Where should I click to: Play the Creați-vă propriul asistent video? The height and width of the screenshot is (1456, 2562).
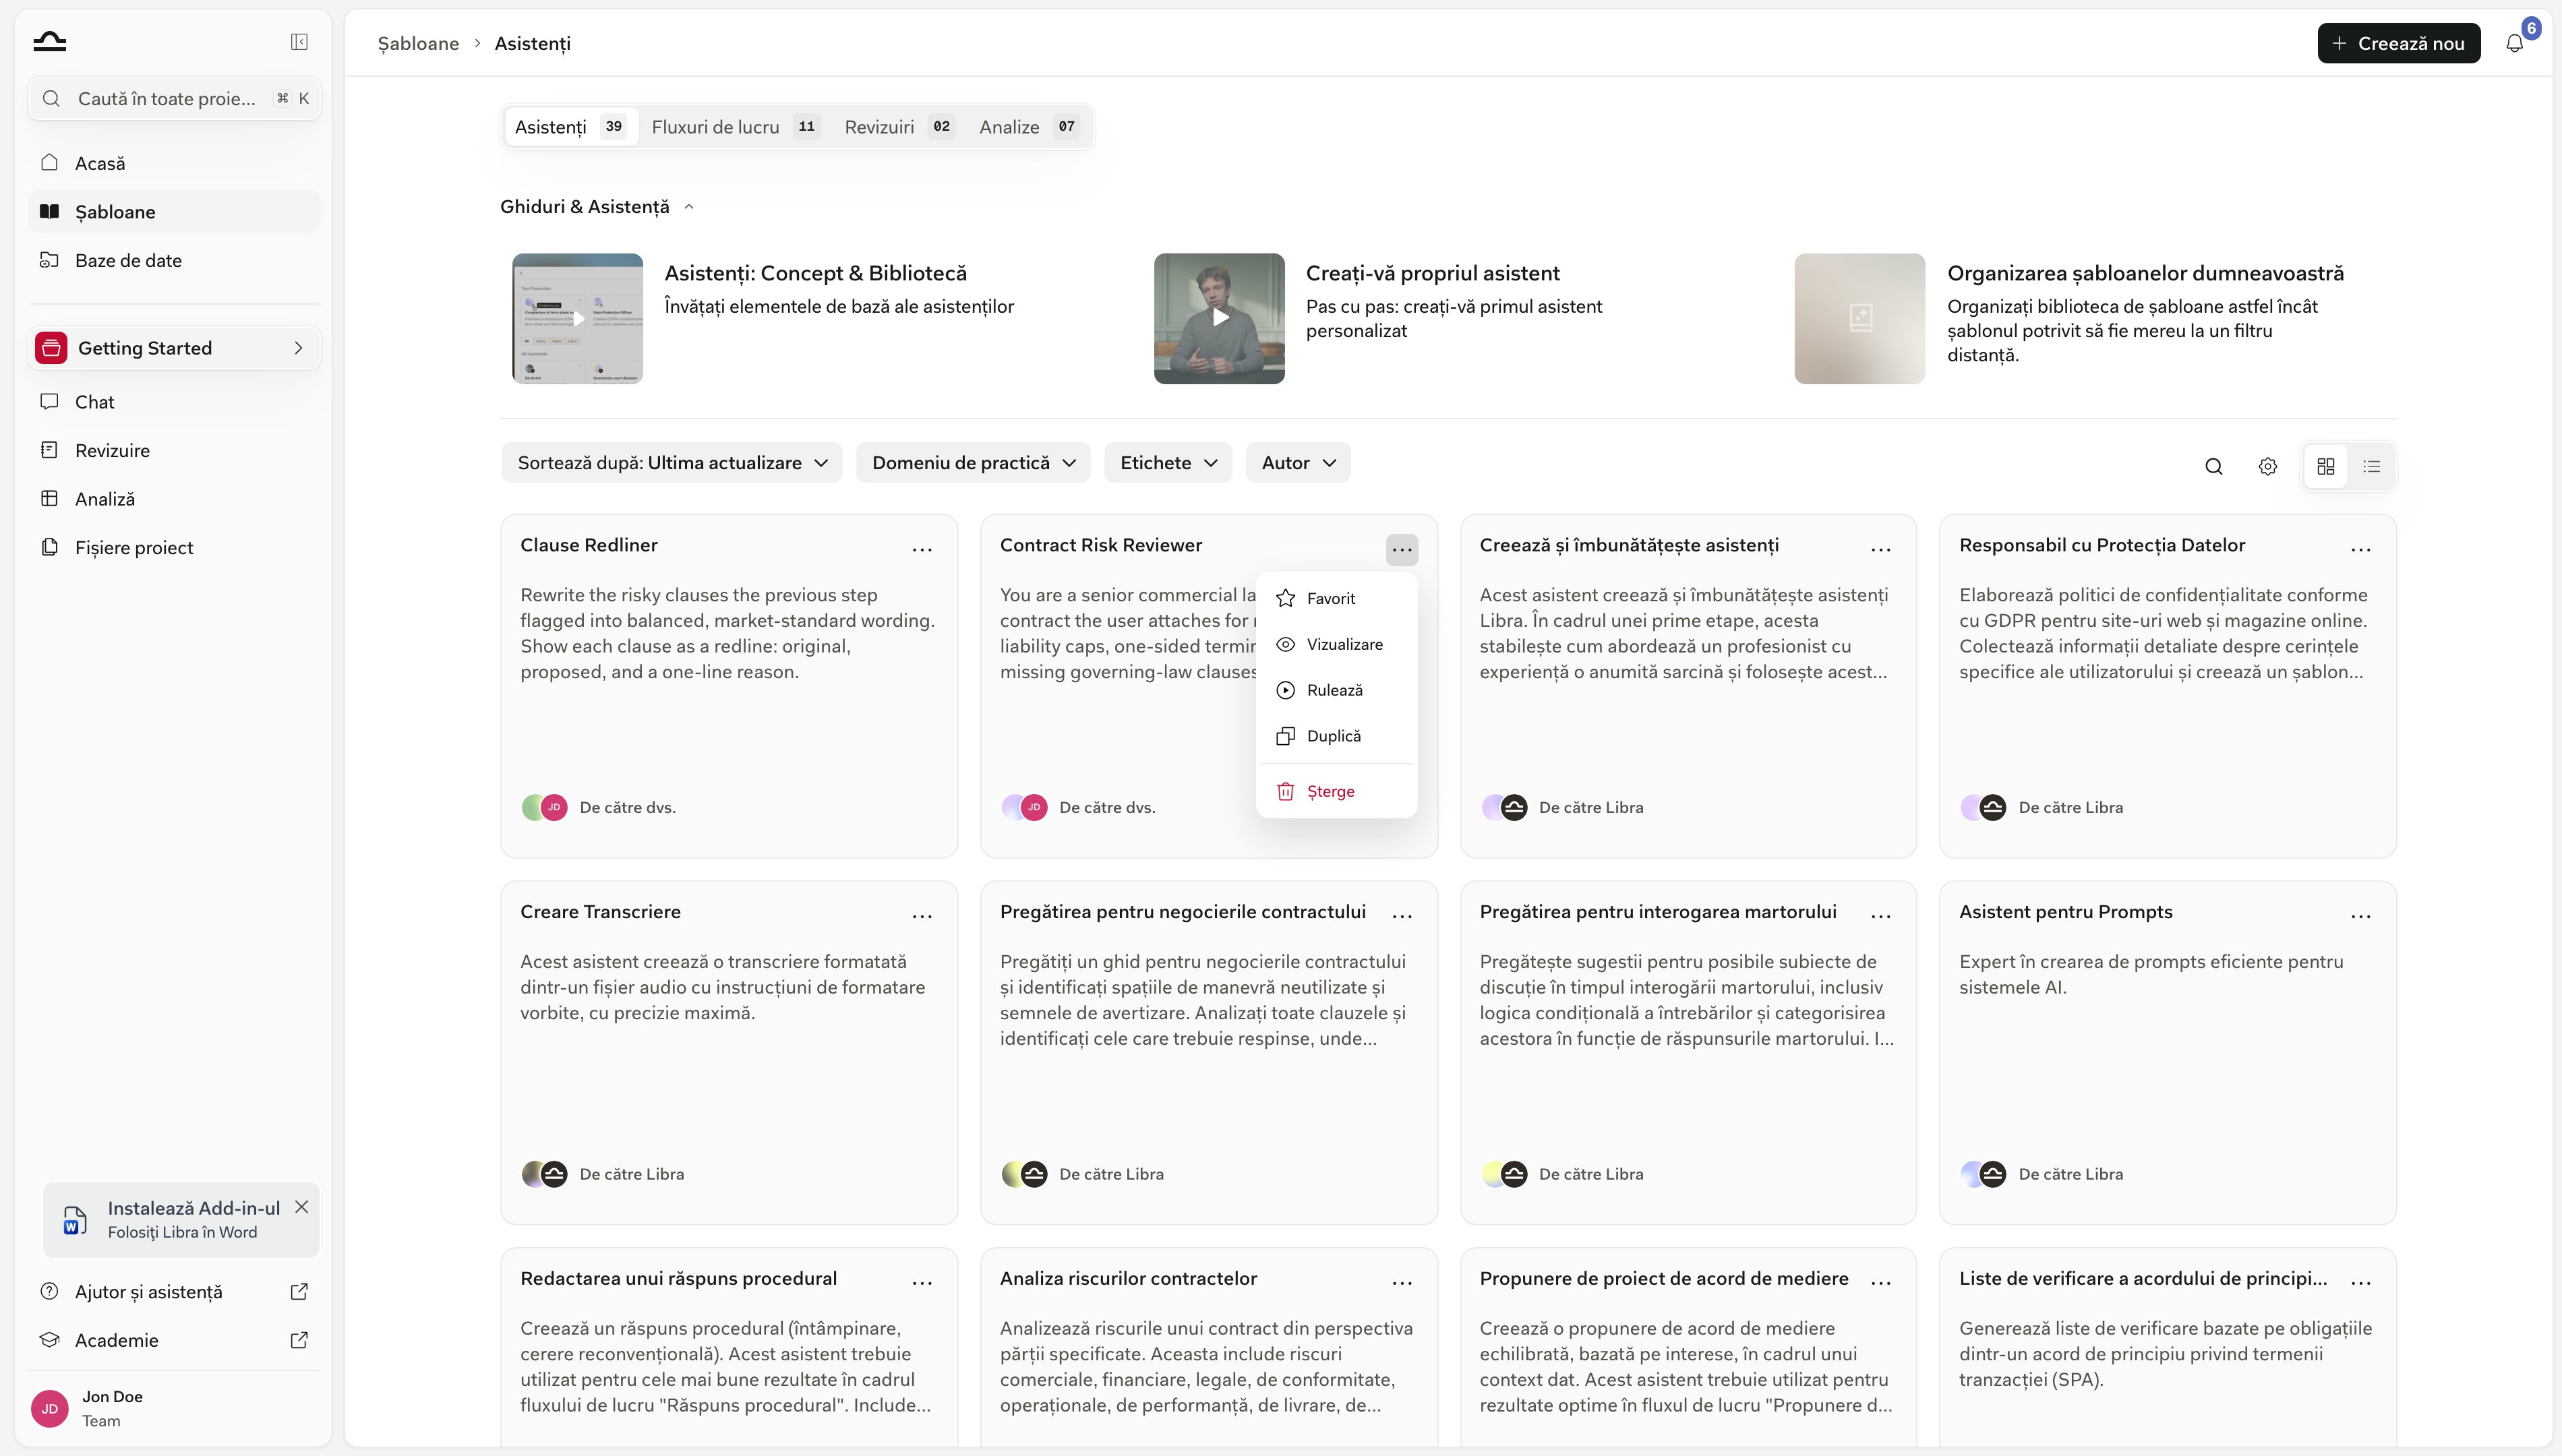click(1219, 318)
